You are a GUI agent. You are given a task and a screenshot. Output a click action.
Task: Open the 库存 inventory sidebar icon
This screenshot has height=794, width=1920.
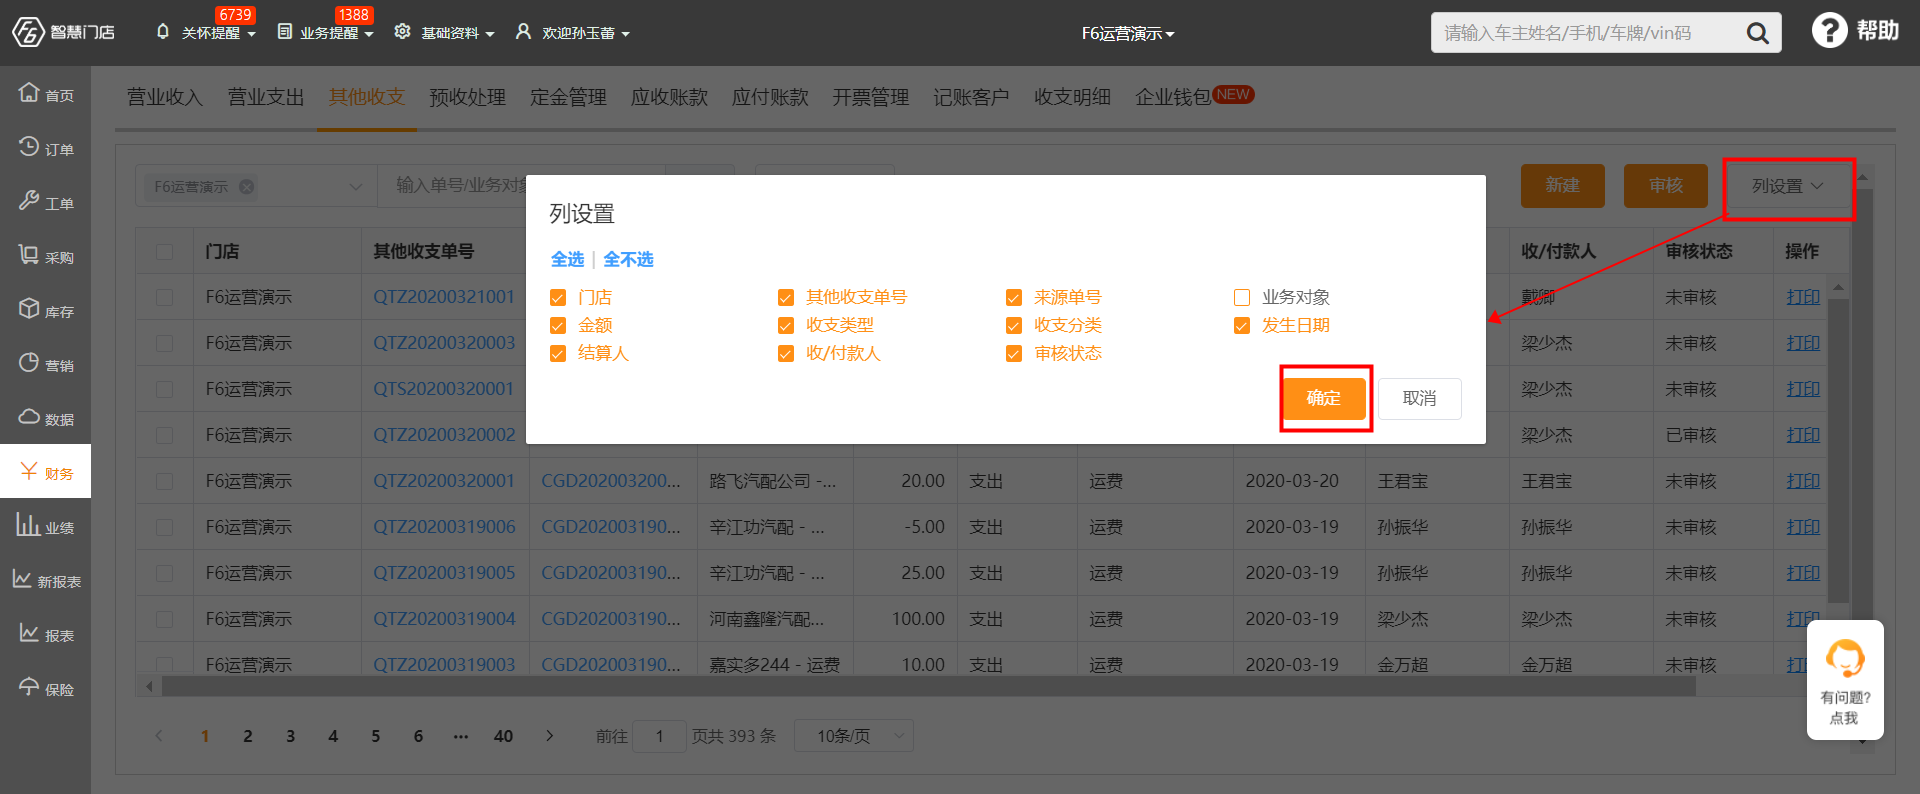point(29,309)
